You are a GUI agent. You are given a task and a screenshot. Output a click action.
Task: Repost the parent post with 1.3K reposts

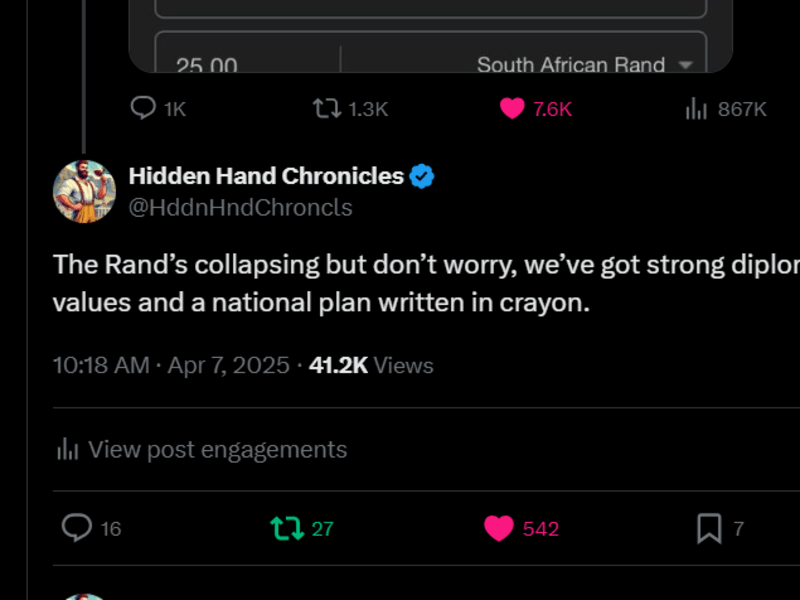click(x=350, y=109)
